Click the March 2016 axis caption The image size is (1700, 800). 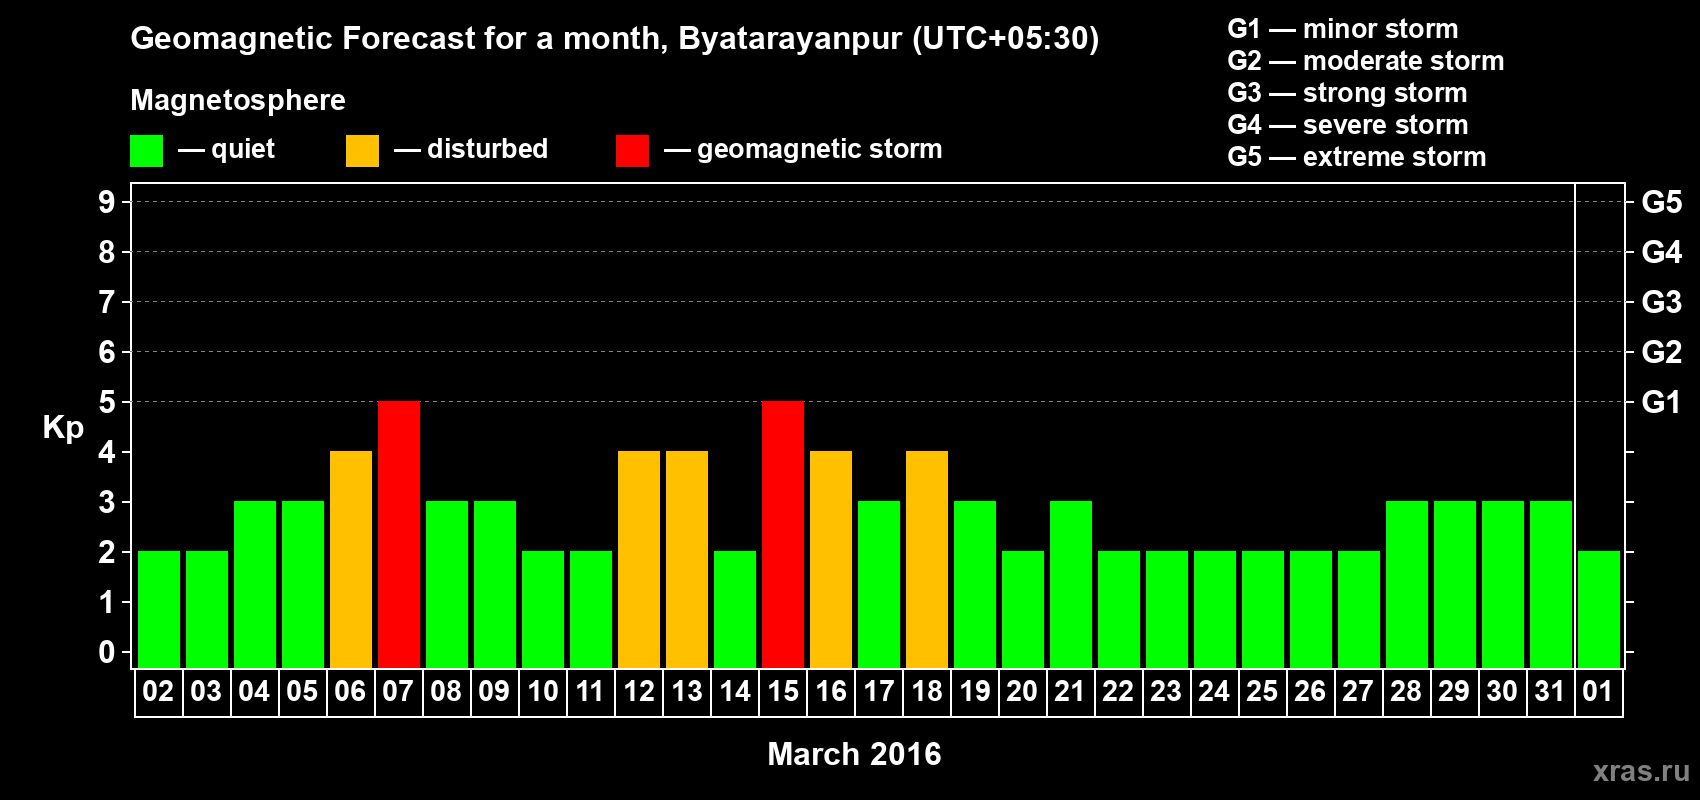854,754
